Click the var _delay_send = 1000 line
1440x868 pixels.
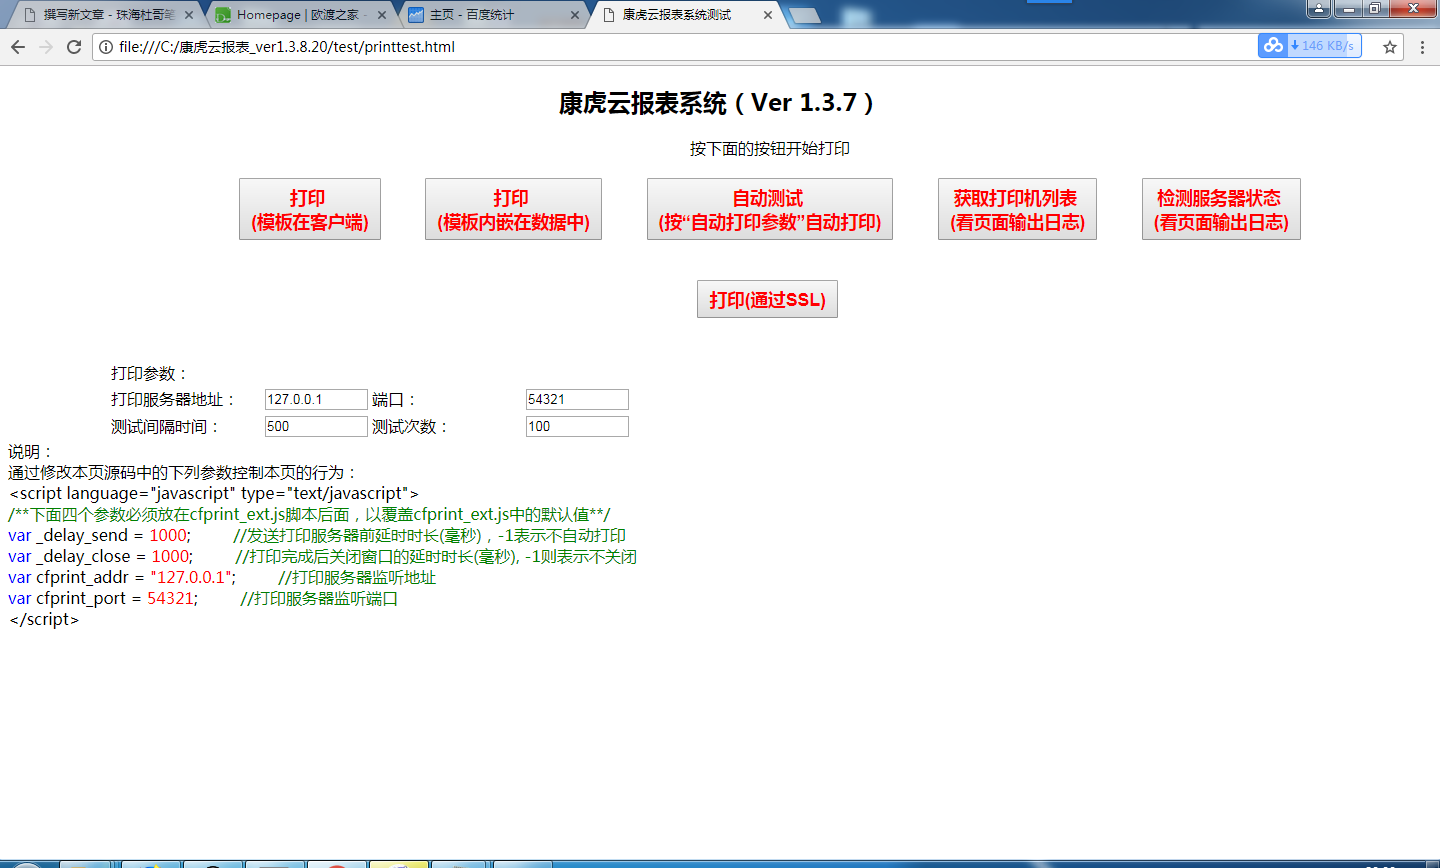(317, 536)
